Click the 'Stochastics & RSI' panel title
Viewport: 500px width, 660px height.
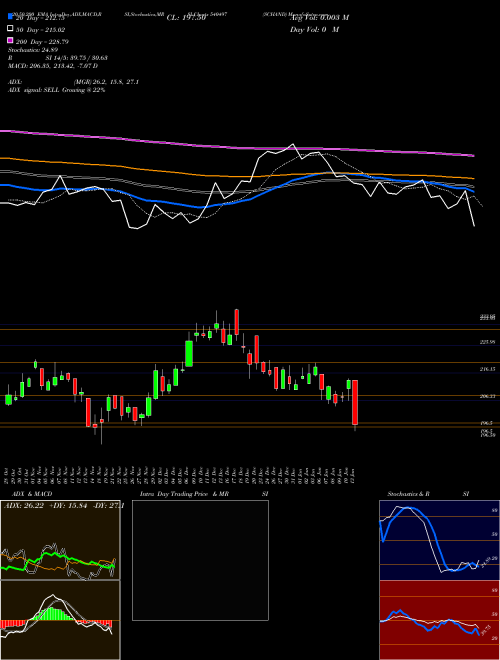pos(428,494)
